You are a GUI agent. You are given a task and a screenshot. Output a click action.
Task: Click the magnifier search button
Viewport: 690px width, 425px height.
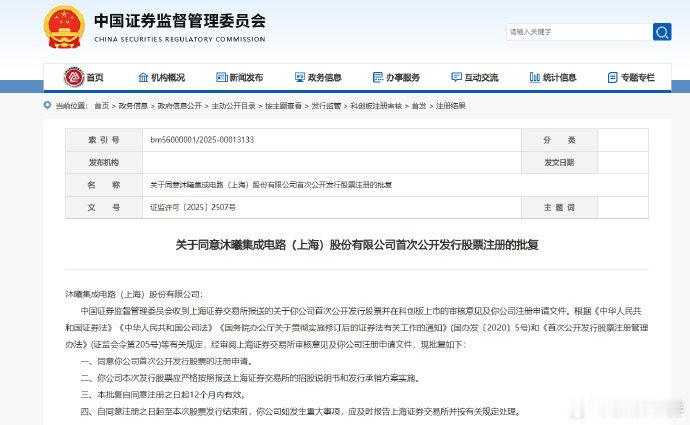click(x=662, y=32)
